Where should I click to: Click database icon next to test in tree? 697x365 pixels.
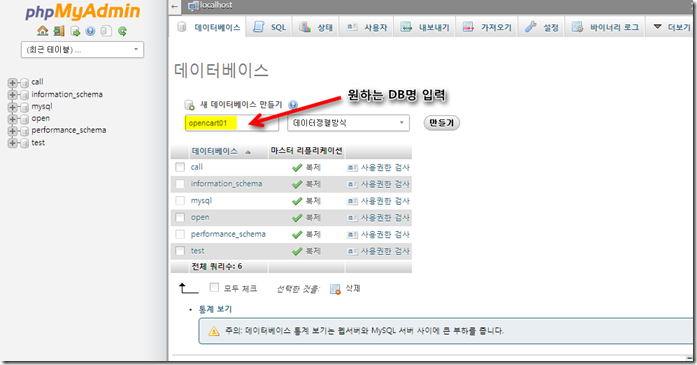click(x=24, y=144)
